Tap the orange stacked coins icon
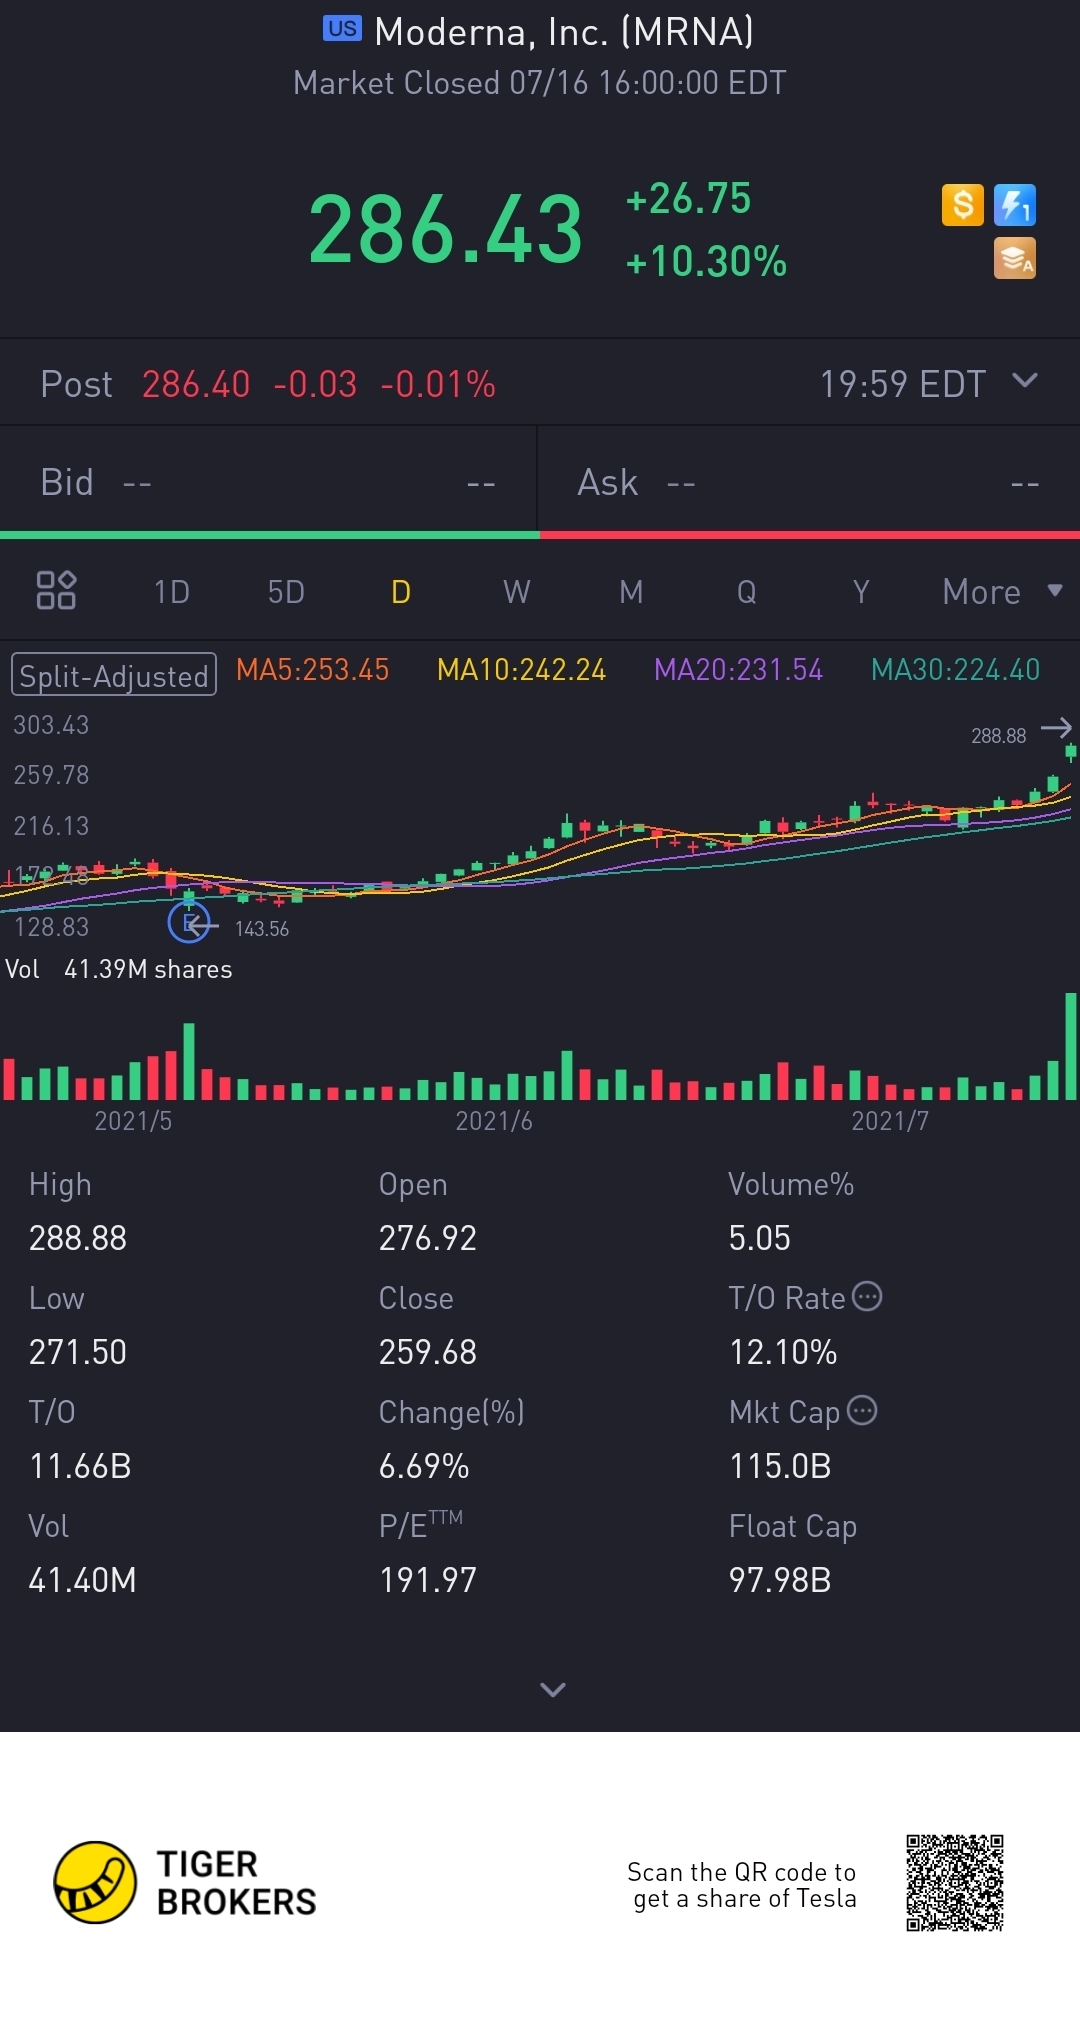 click(1014, 258)
